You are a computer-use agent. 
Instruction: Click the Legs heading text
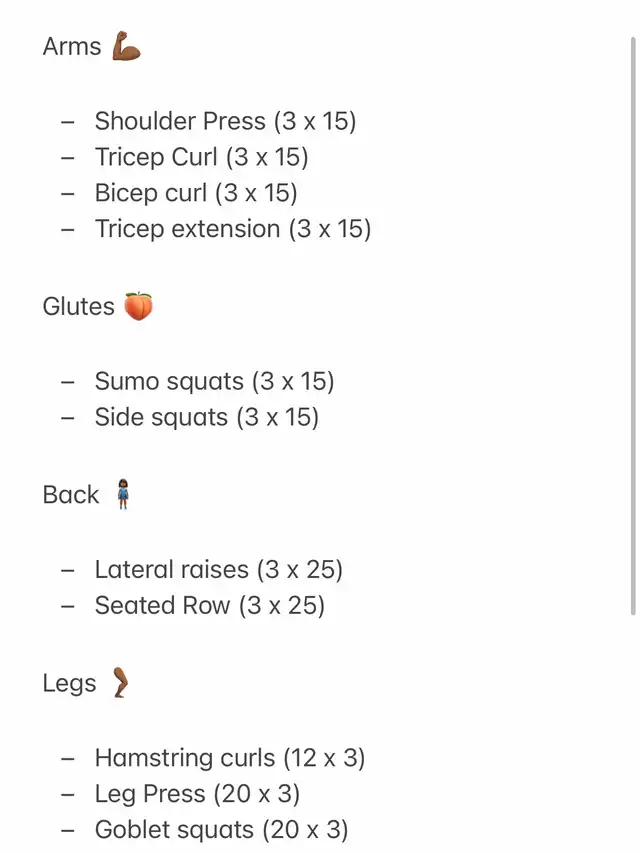[x=69, y=684]
